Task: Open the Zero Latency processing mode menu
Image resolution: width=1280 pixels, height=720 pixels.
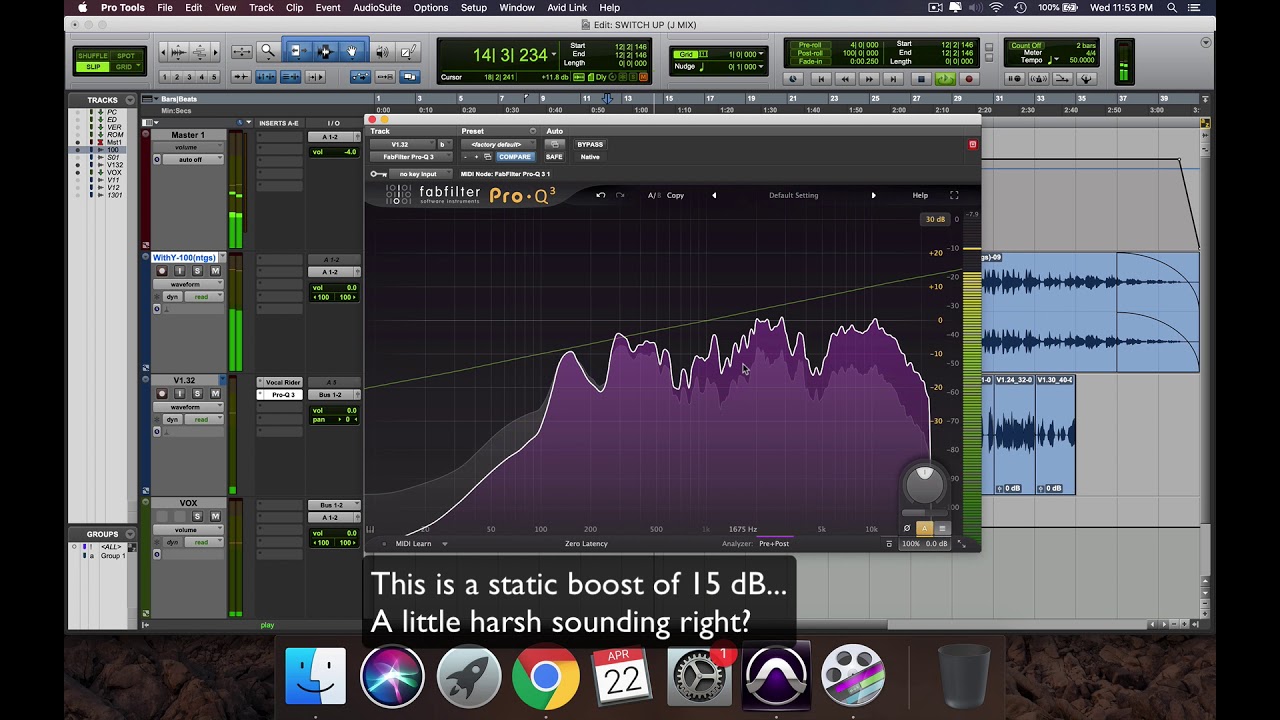Action: 586,544
